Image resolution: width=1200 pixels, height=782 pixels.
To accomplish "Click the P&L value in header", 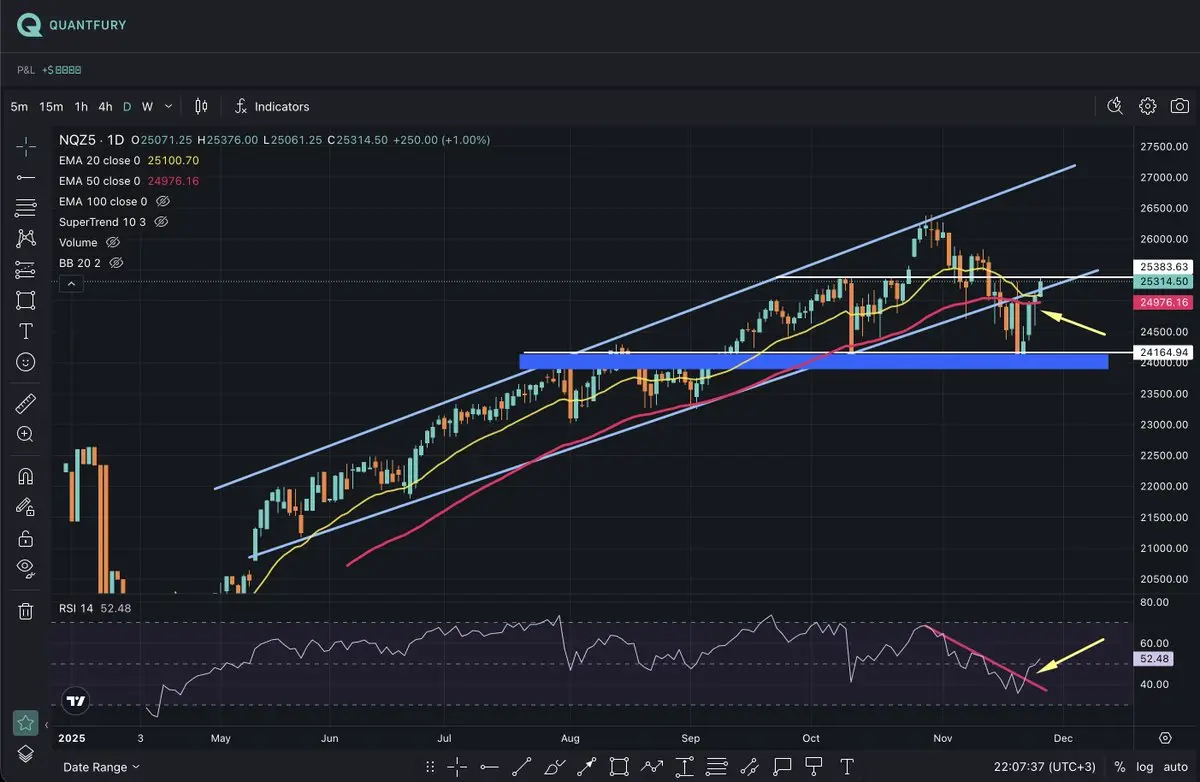I will [61, 70].
